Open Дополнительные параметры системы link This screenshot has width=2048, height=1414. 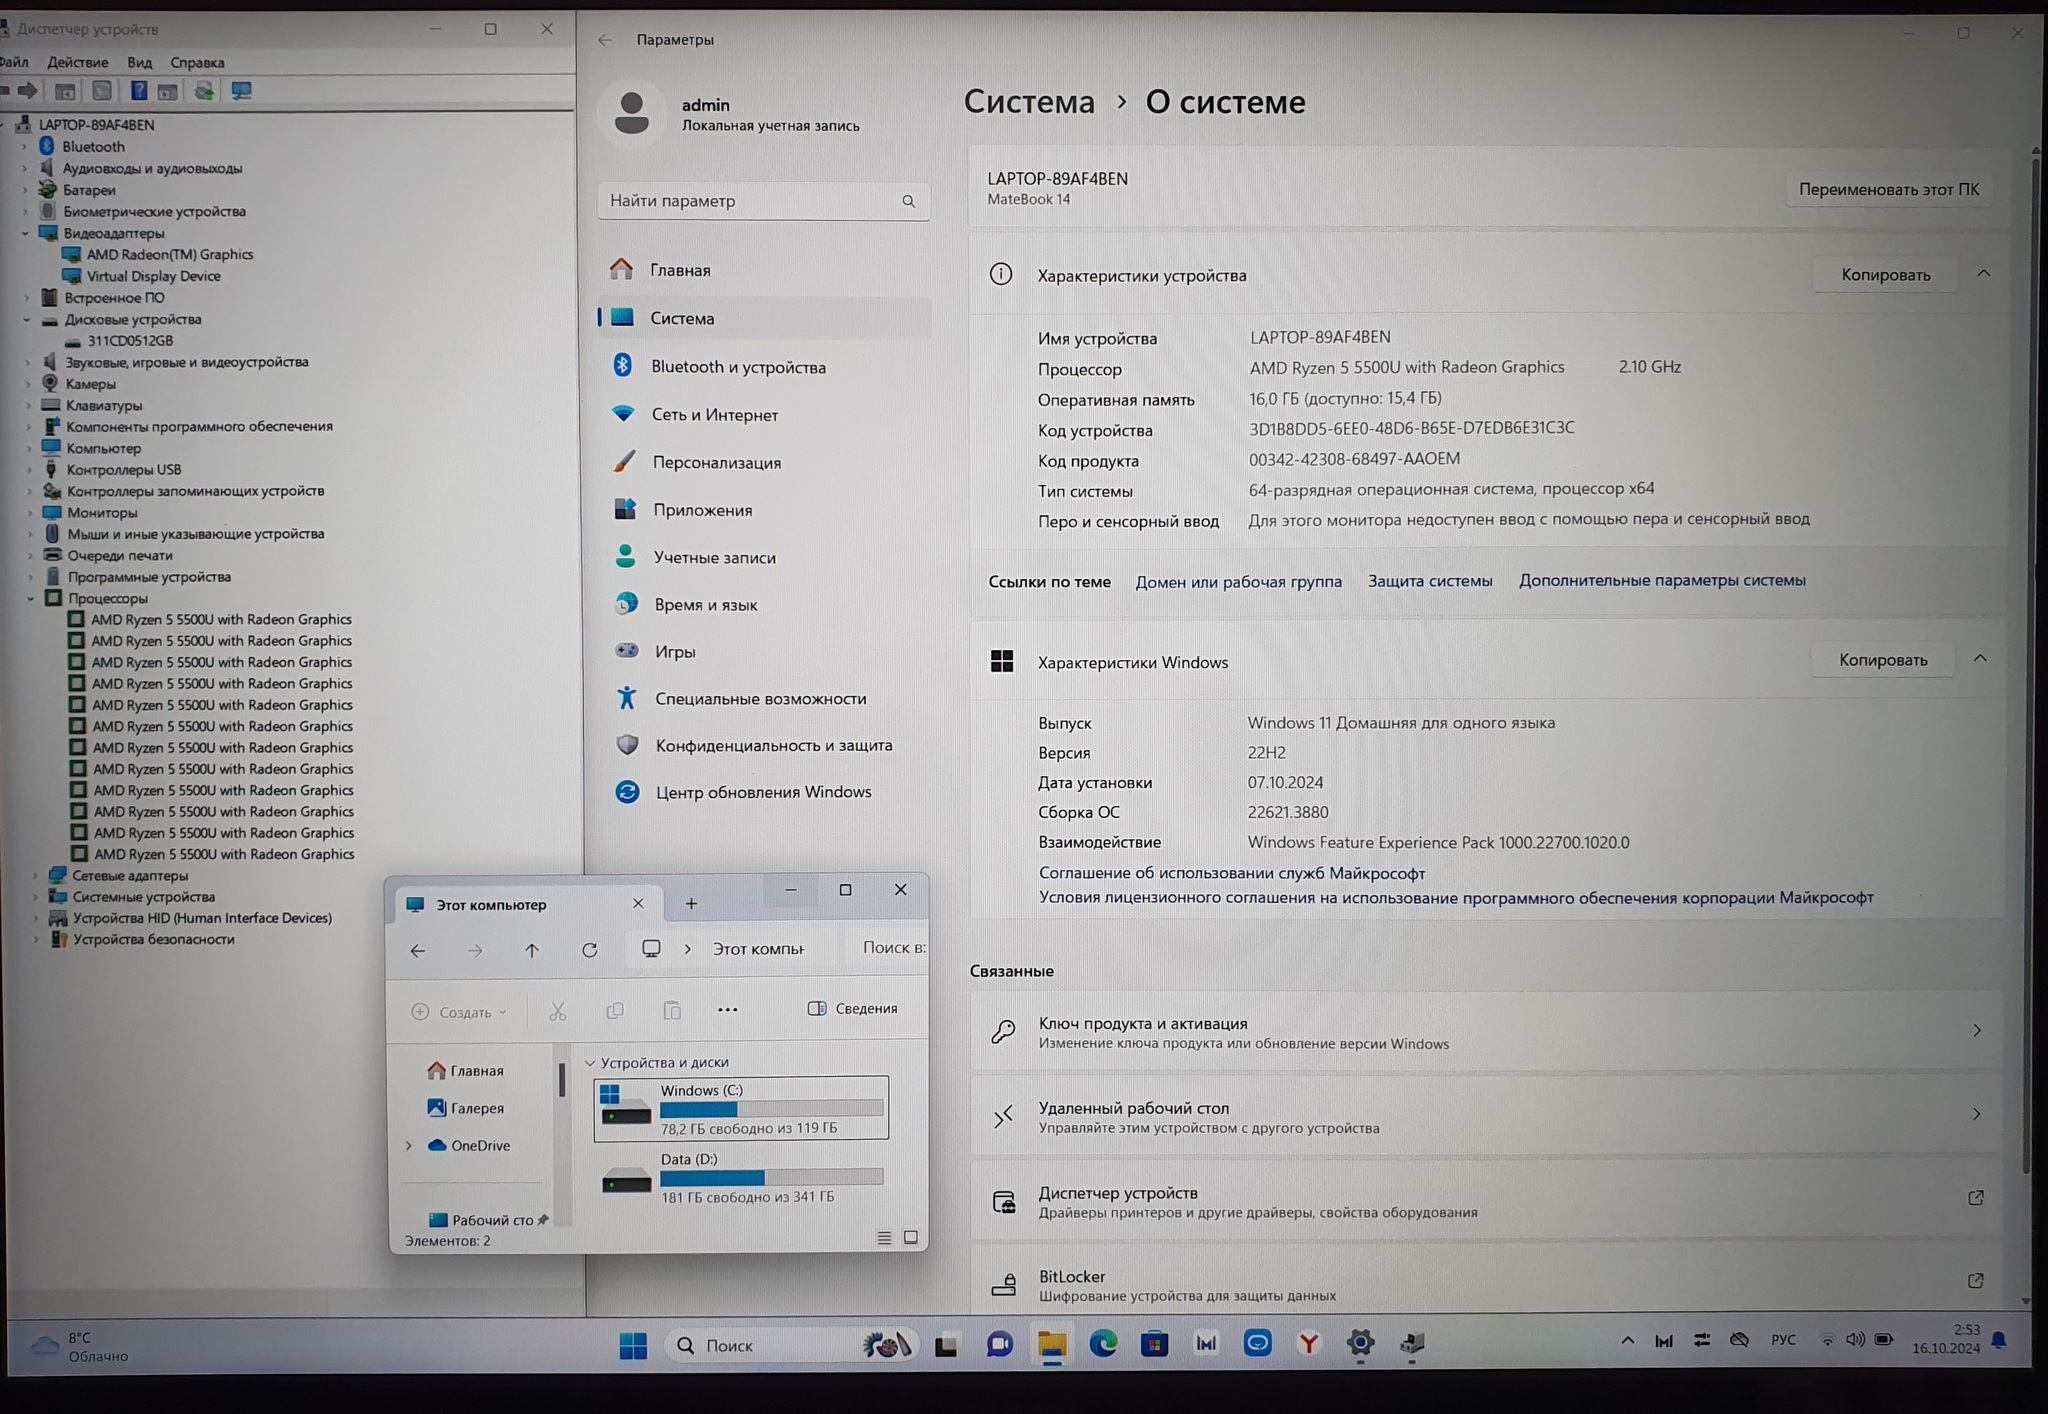tap(1662, 580)
